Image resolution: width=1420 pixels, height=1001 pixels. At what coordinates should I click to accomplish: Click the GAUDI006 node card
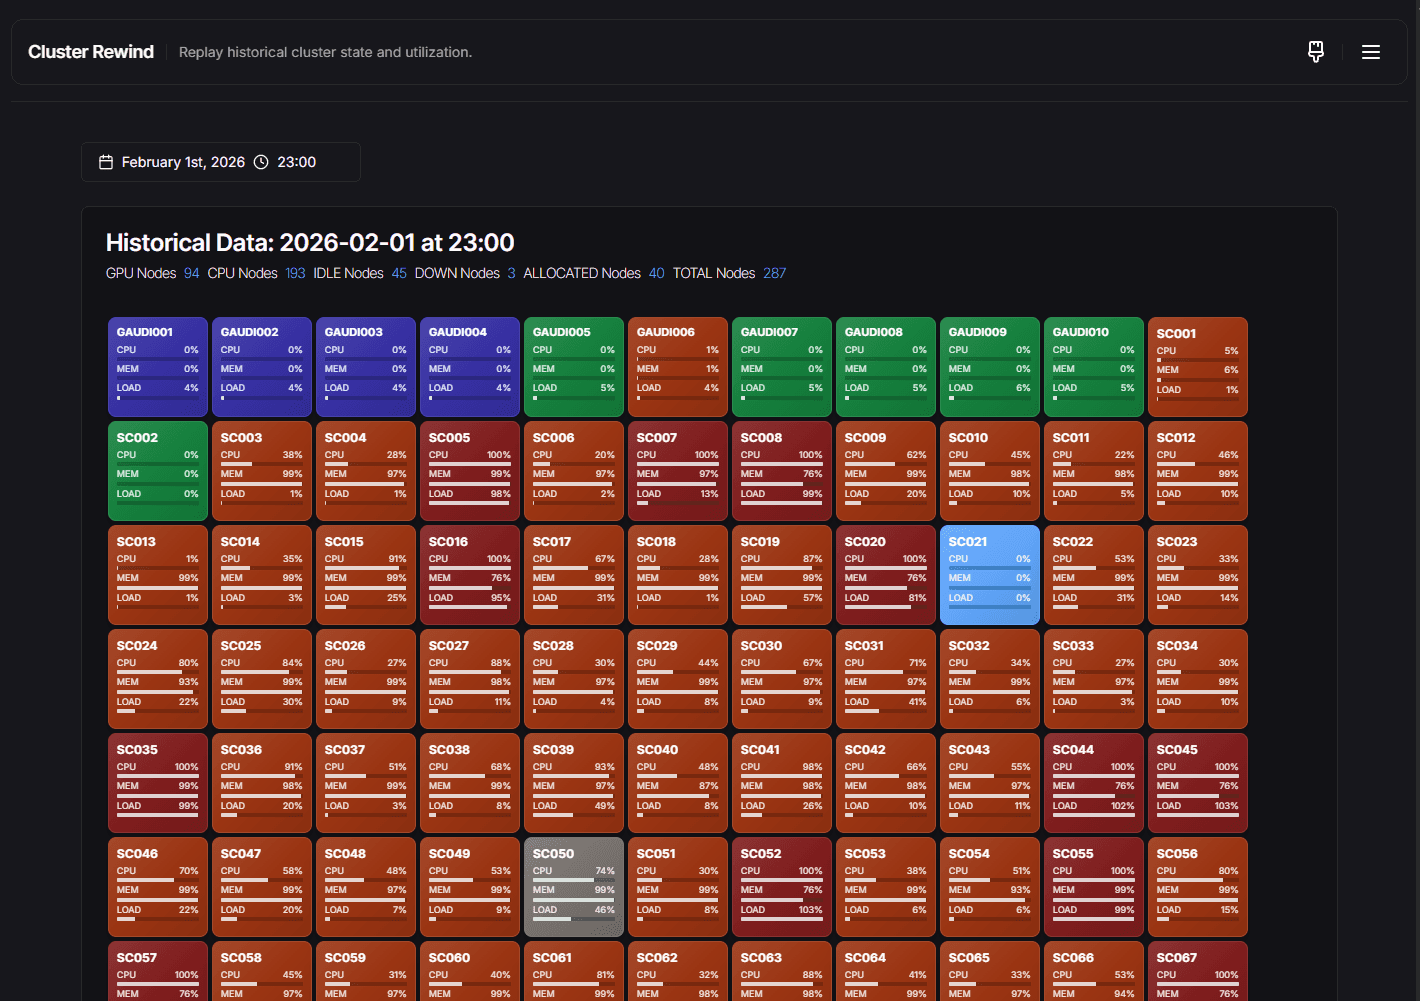(x=678, y=367)
